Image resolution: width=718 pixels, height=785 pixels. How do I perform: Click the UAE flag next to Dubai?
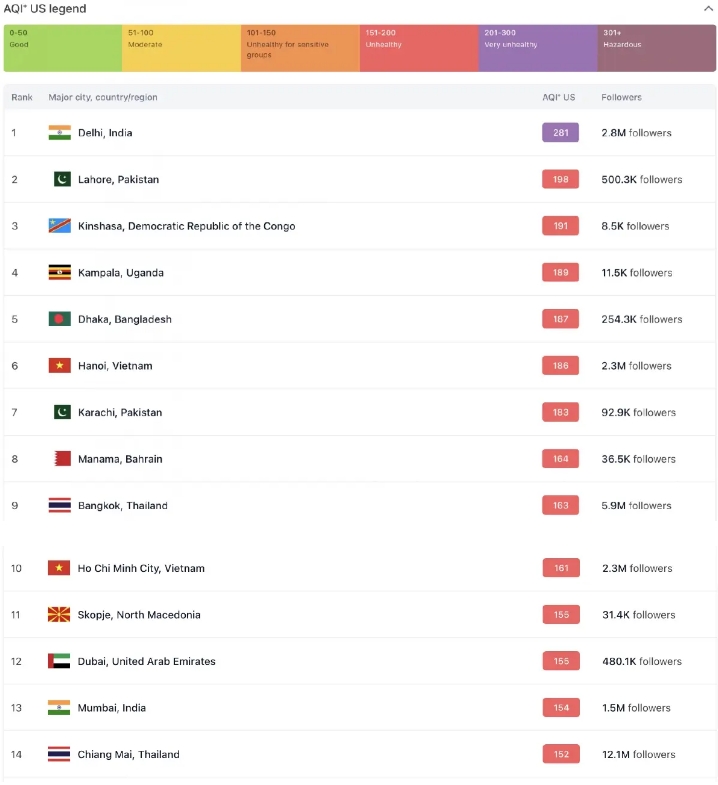click(x=60, y=661)
